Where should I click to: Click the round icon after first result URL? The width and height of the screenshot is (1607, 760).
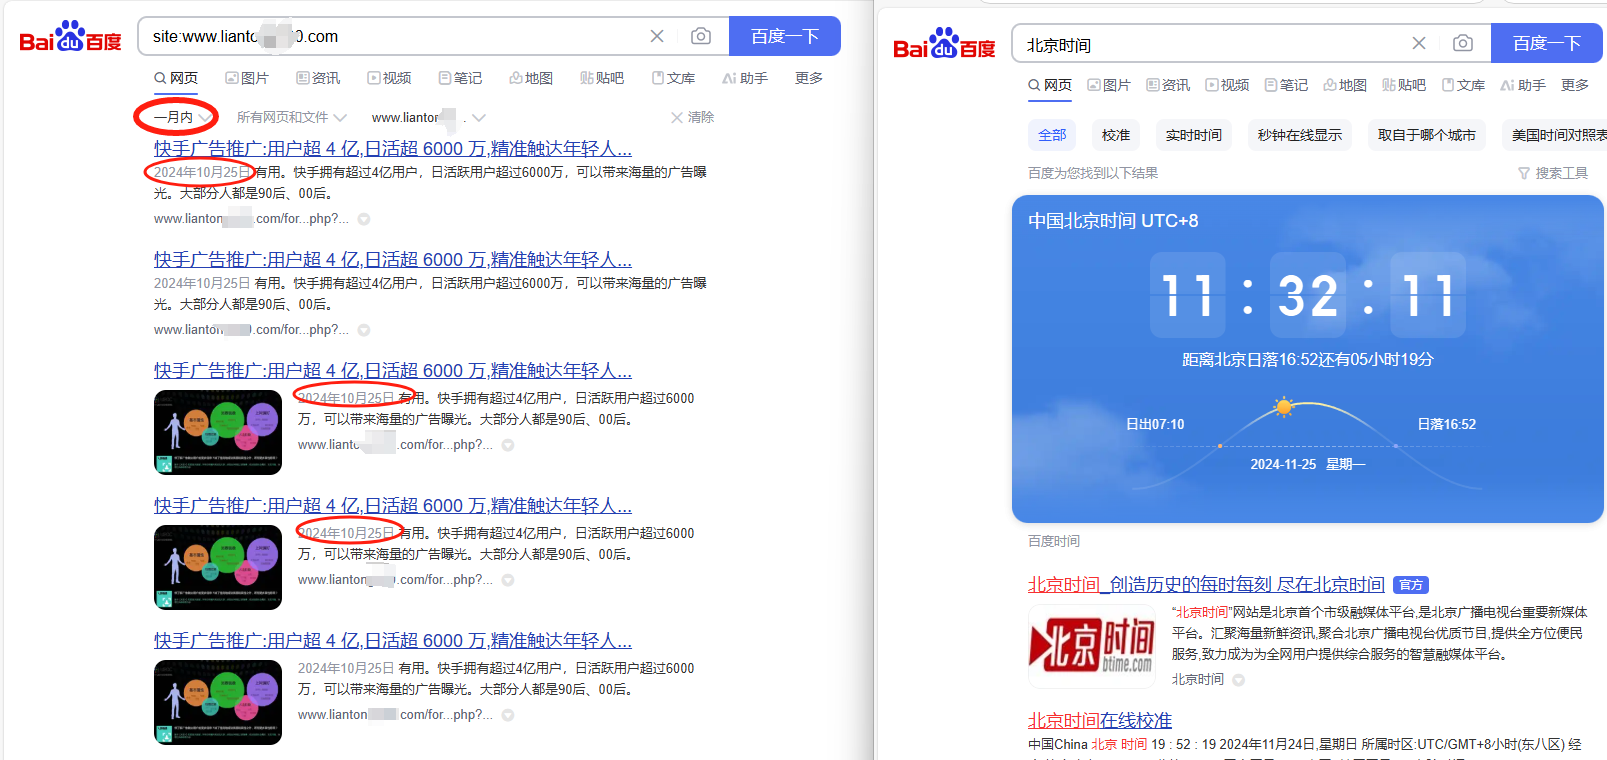364,219
